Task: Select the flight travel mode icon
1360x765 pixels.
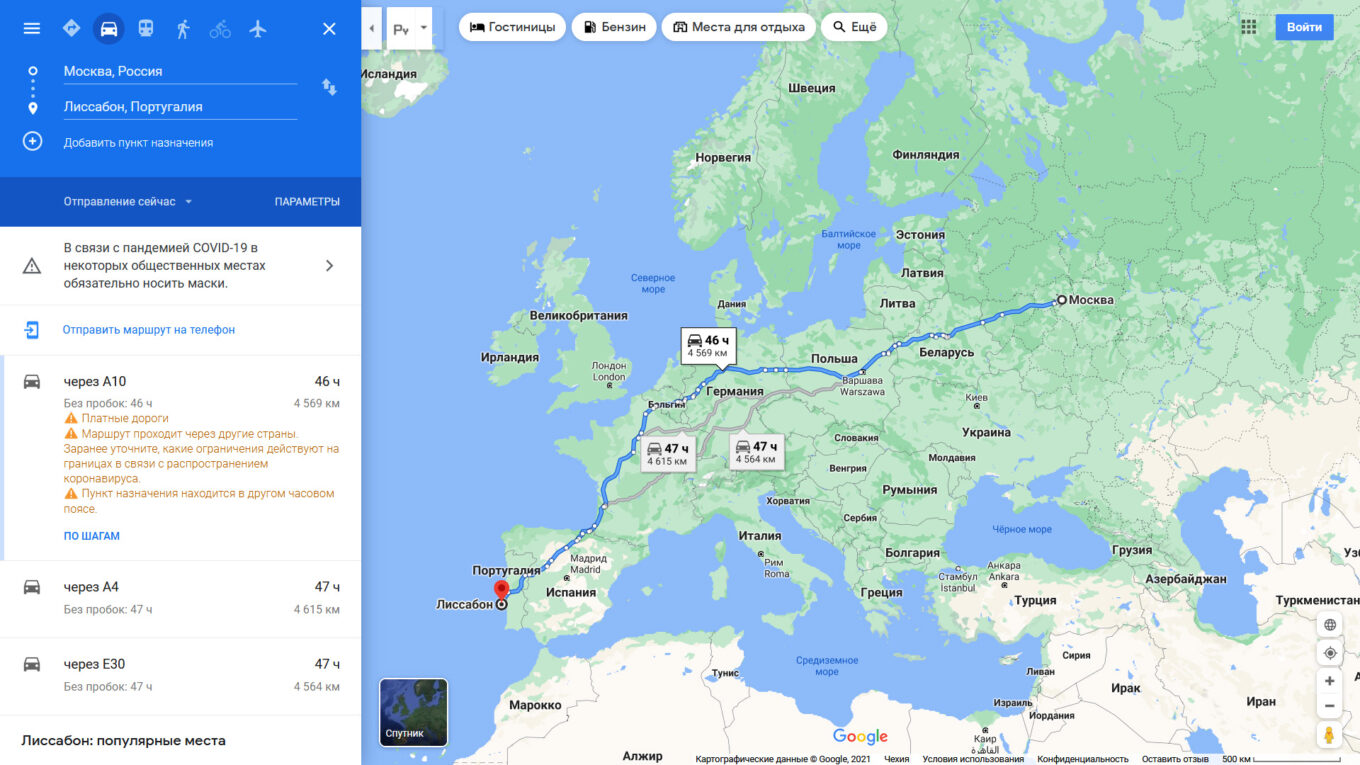Action: pos(258,28)
